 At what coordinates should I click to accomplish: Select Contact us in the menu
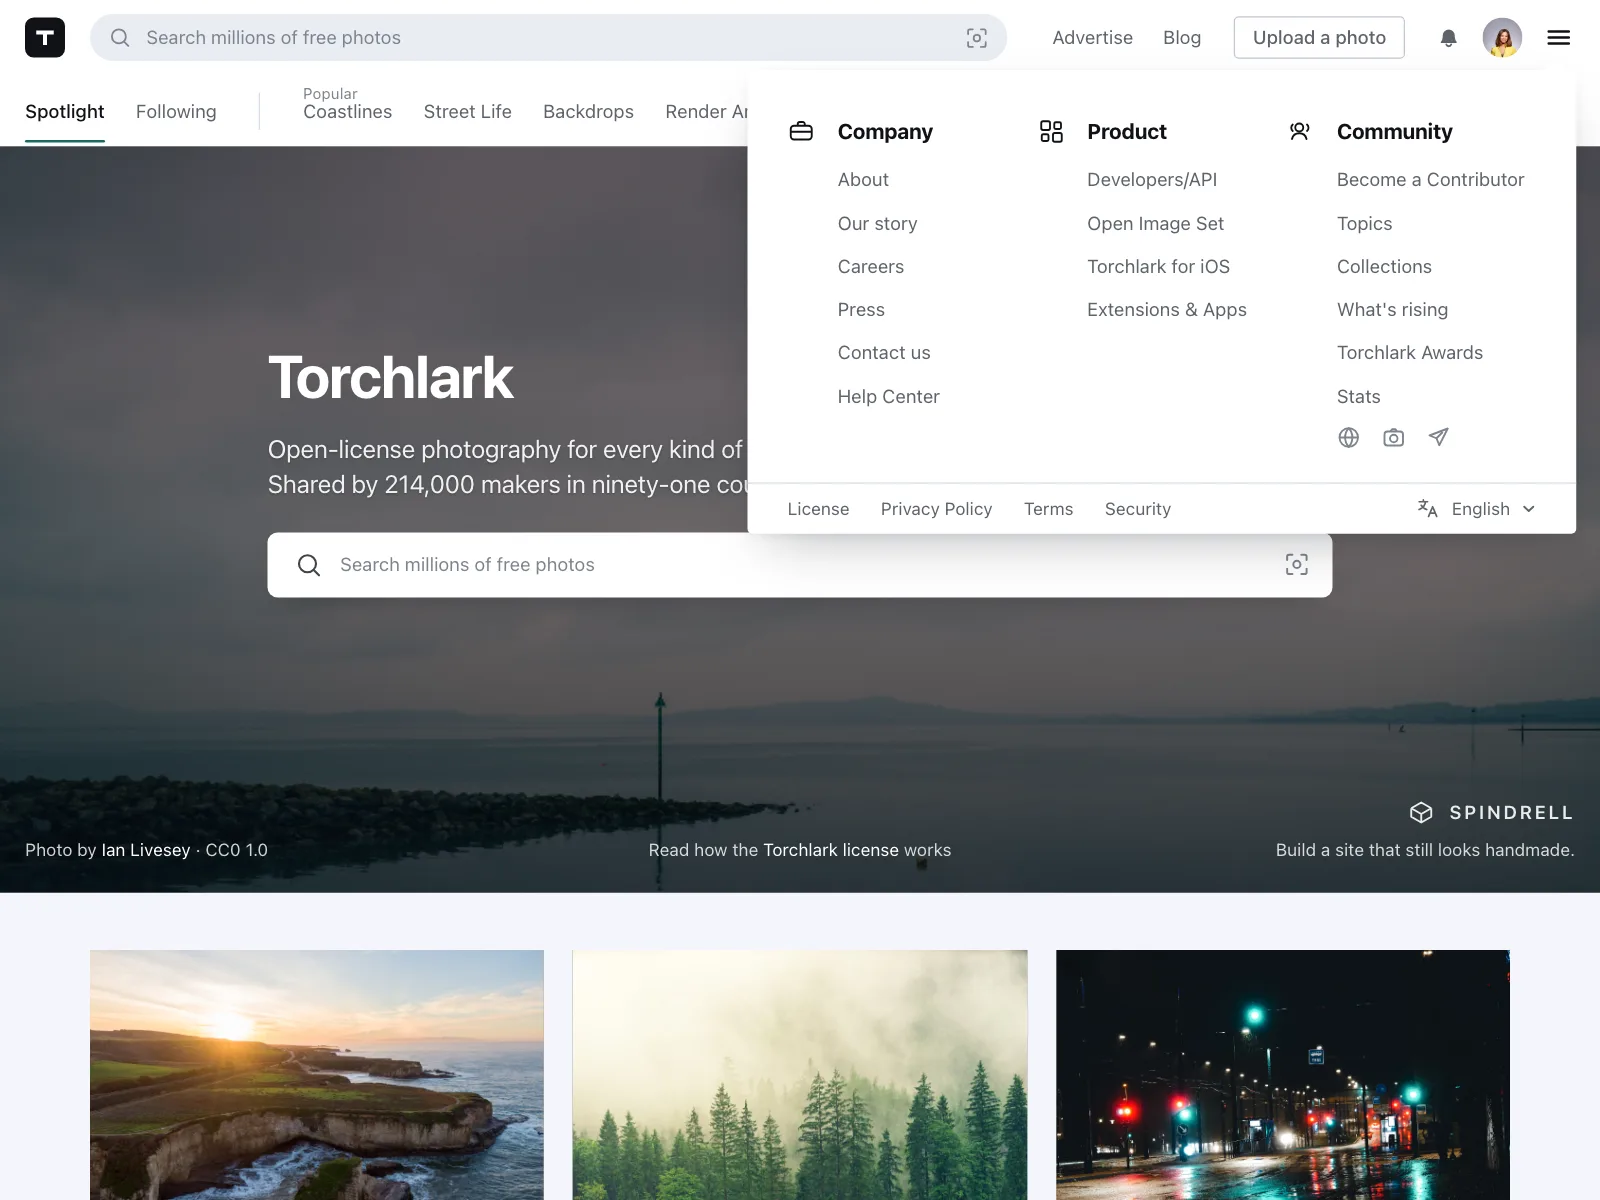(x=884, y=353)
